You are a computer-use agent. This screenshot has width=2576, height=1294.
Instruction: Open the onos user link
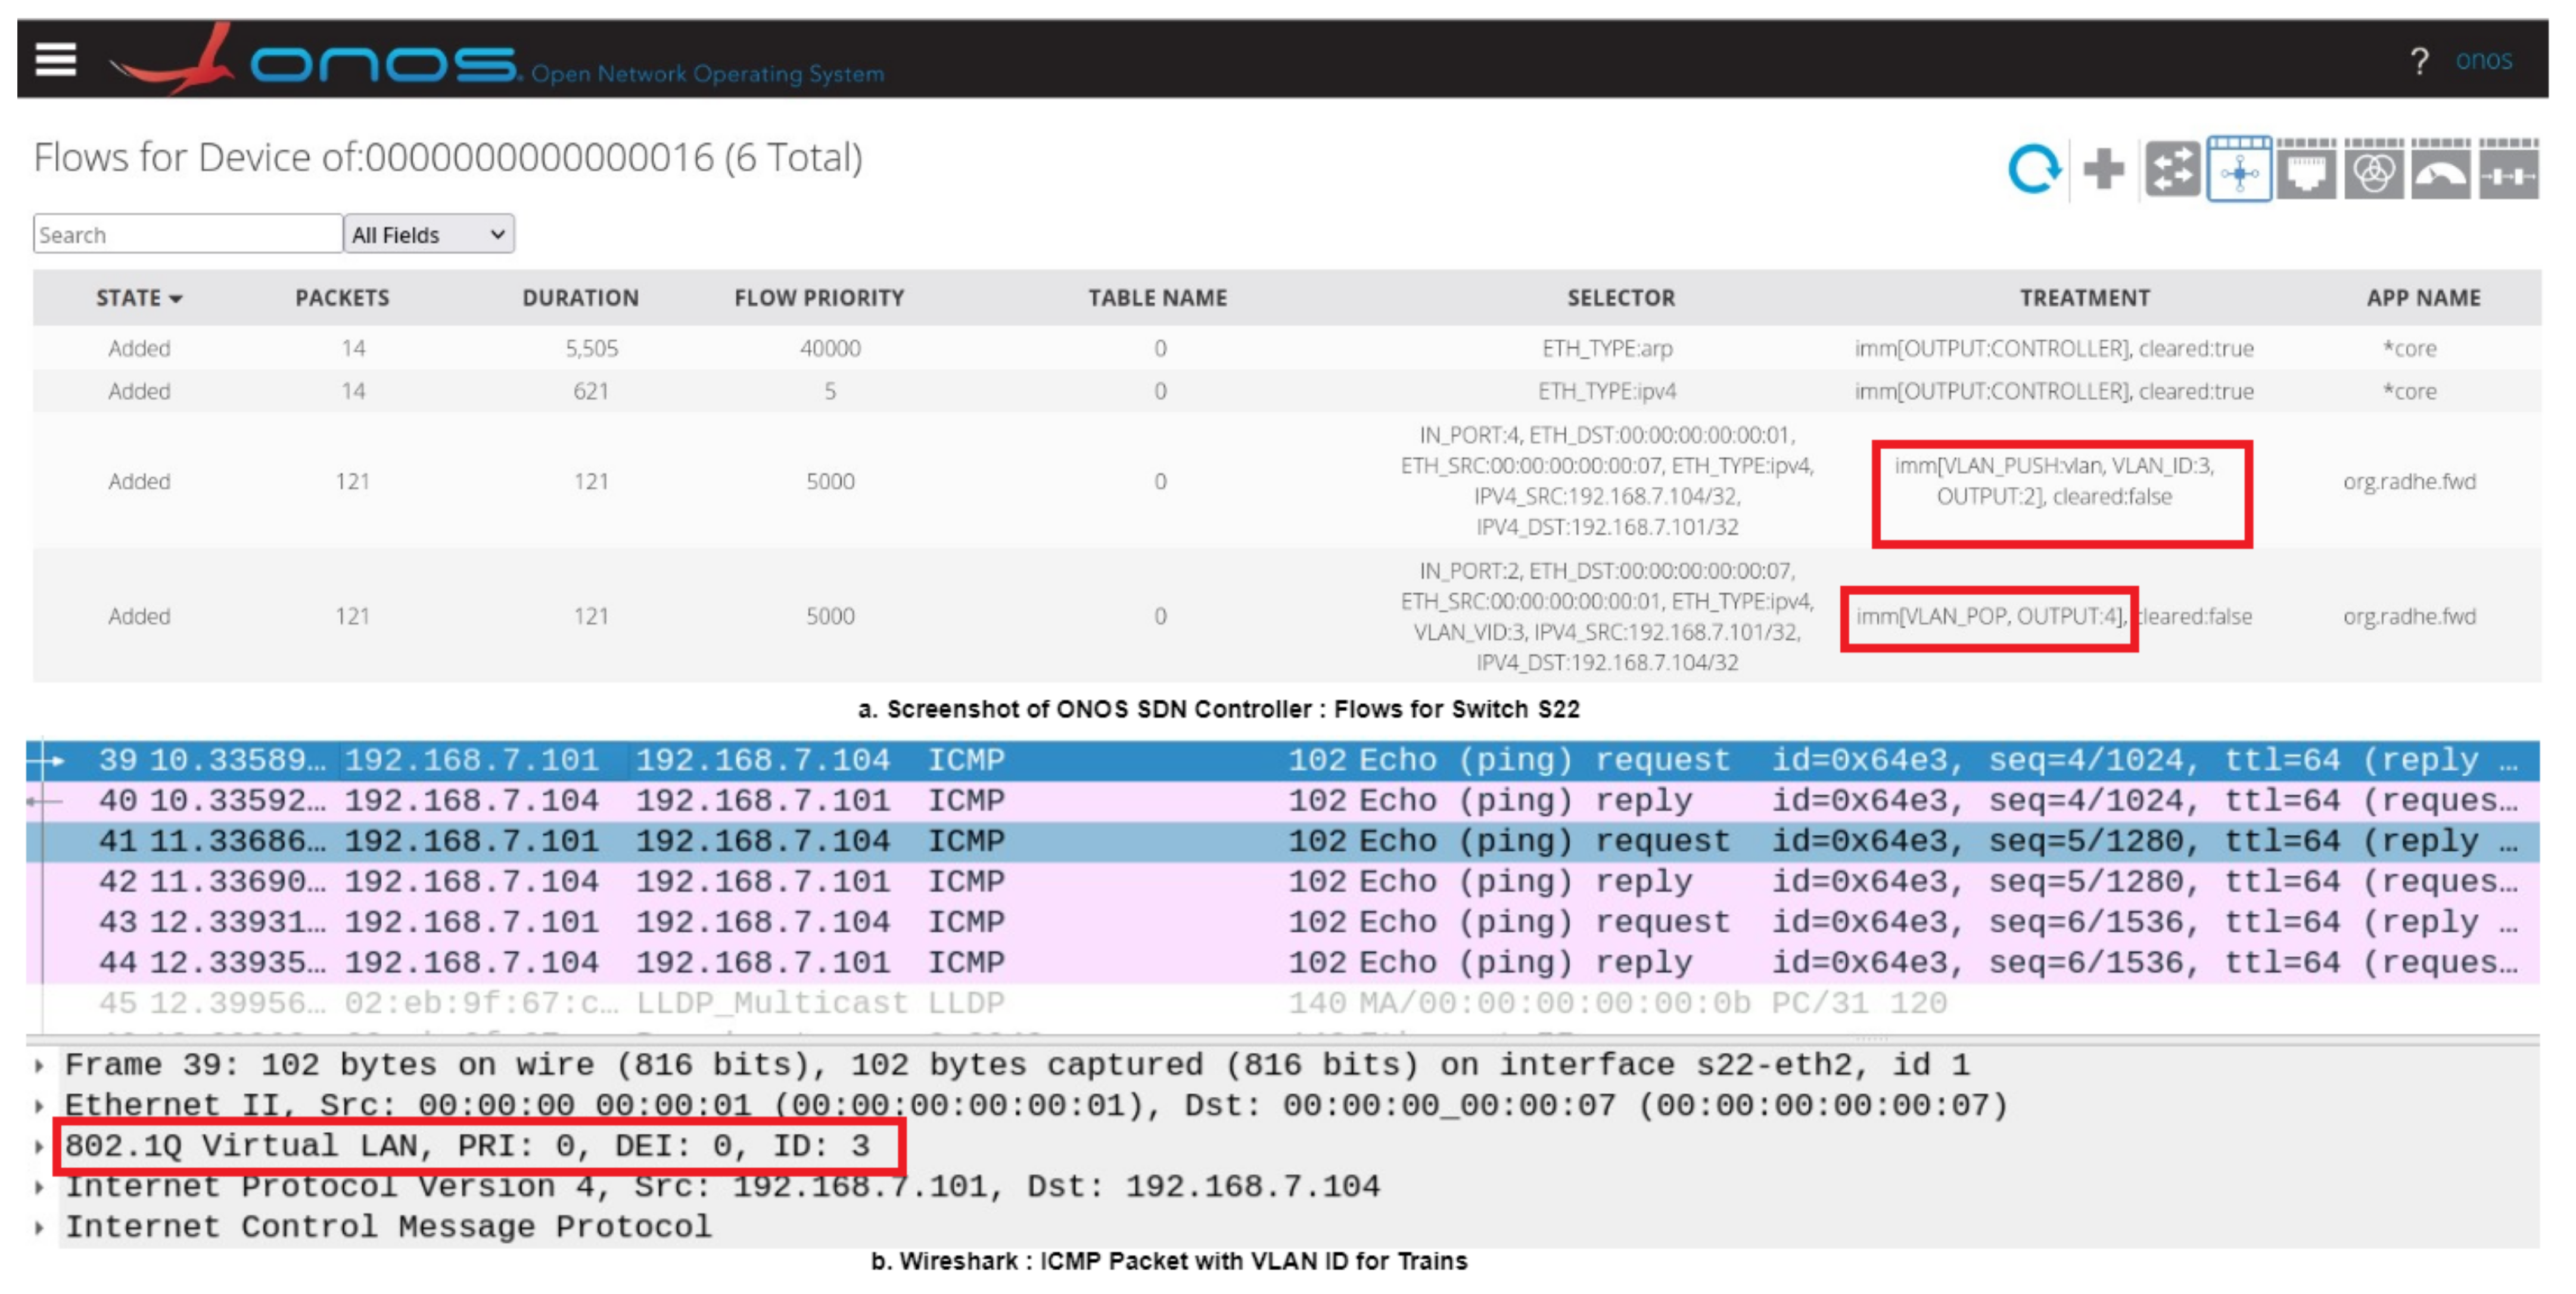2483,60
